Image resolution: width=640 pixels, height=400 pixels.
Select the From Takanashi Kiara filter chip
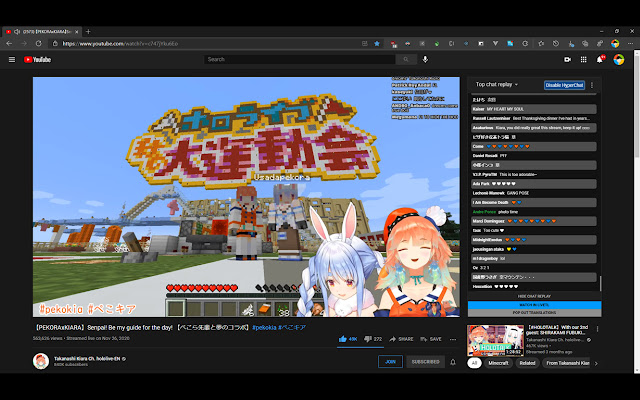pyautogui.click(x=567, y=363)
